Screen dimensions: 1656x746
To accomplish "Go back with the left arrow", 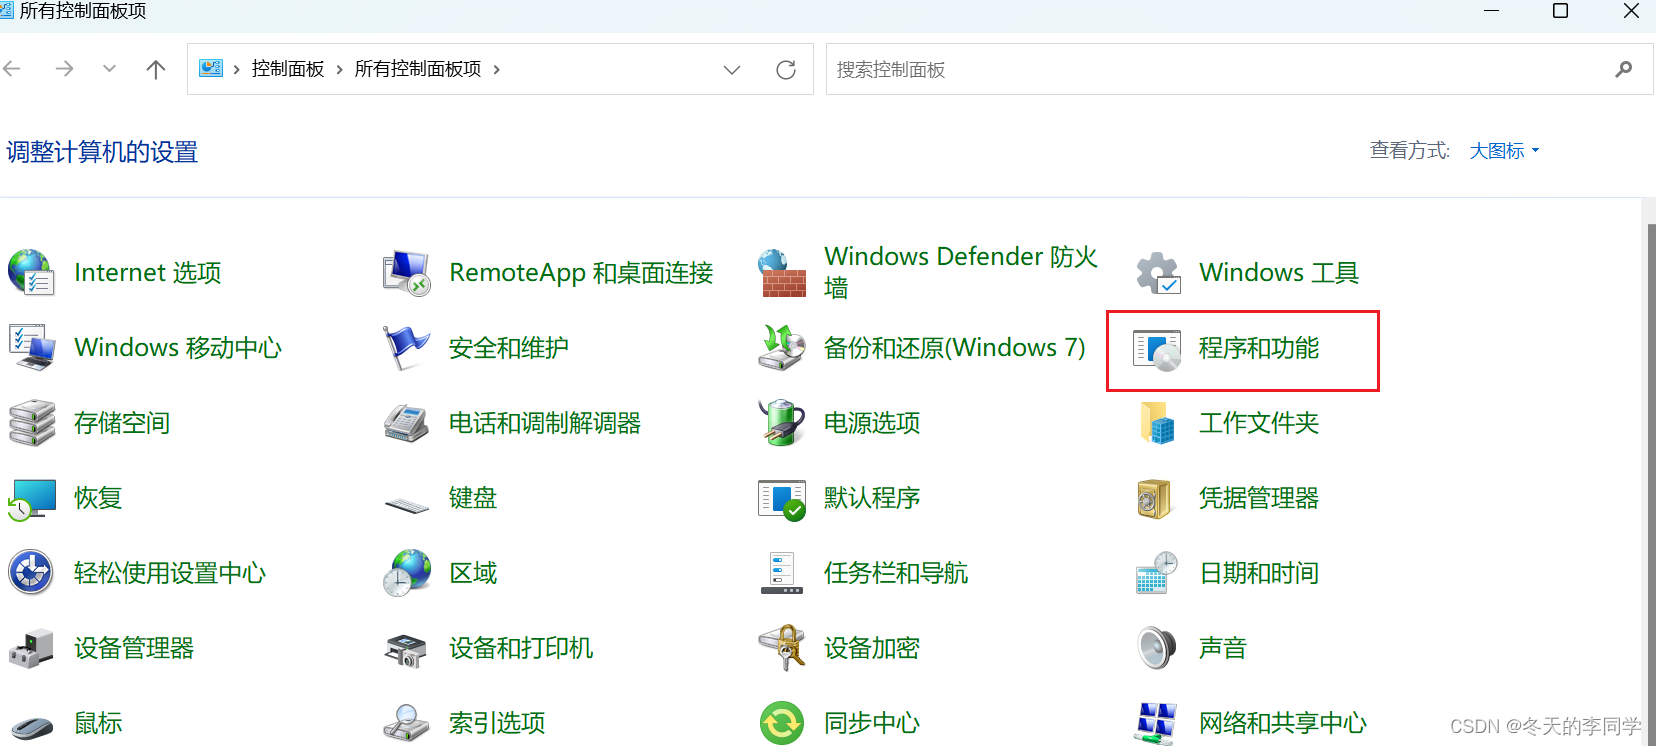I will click(x=12, y=69).
